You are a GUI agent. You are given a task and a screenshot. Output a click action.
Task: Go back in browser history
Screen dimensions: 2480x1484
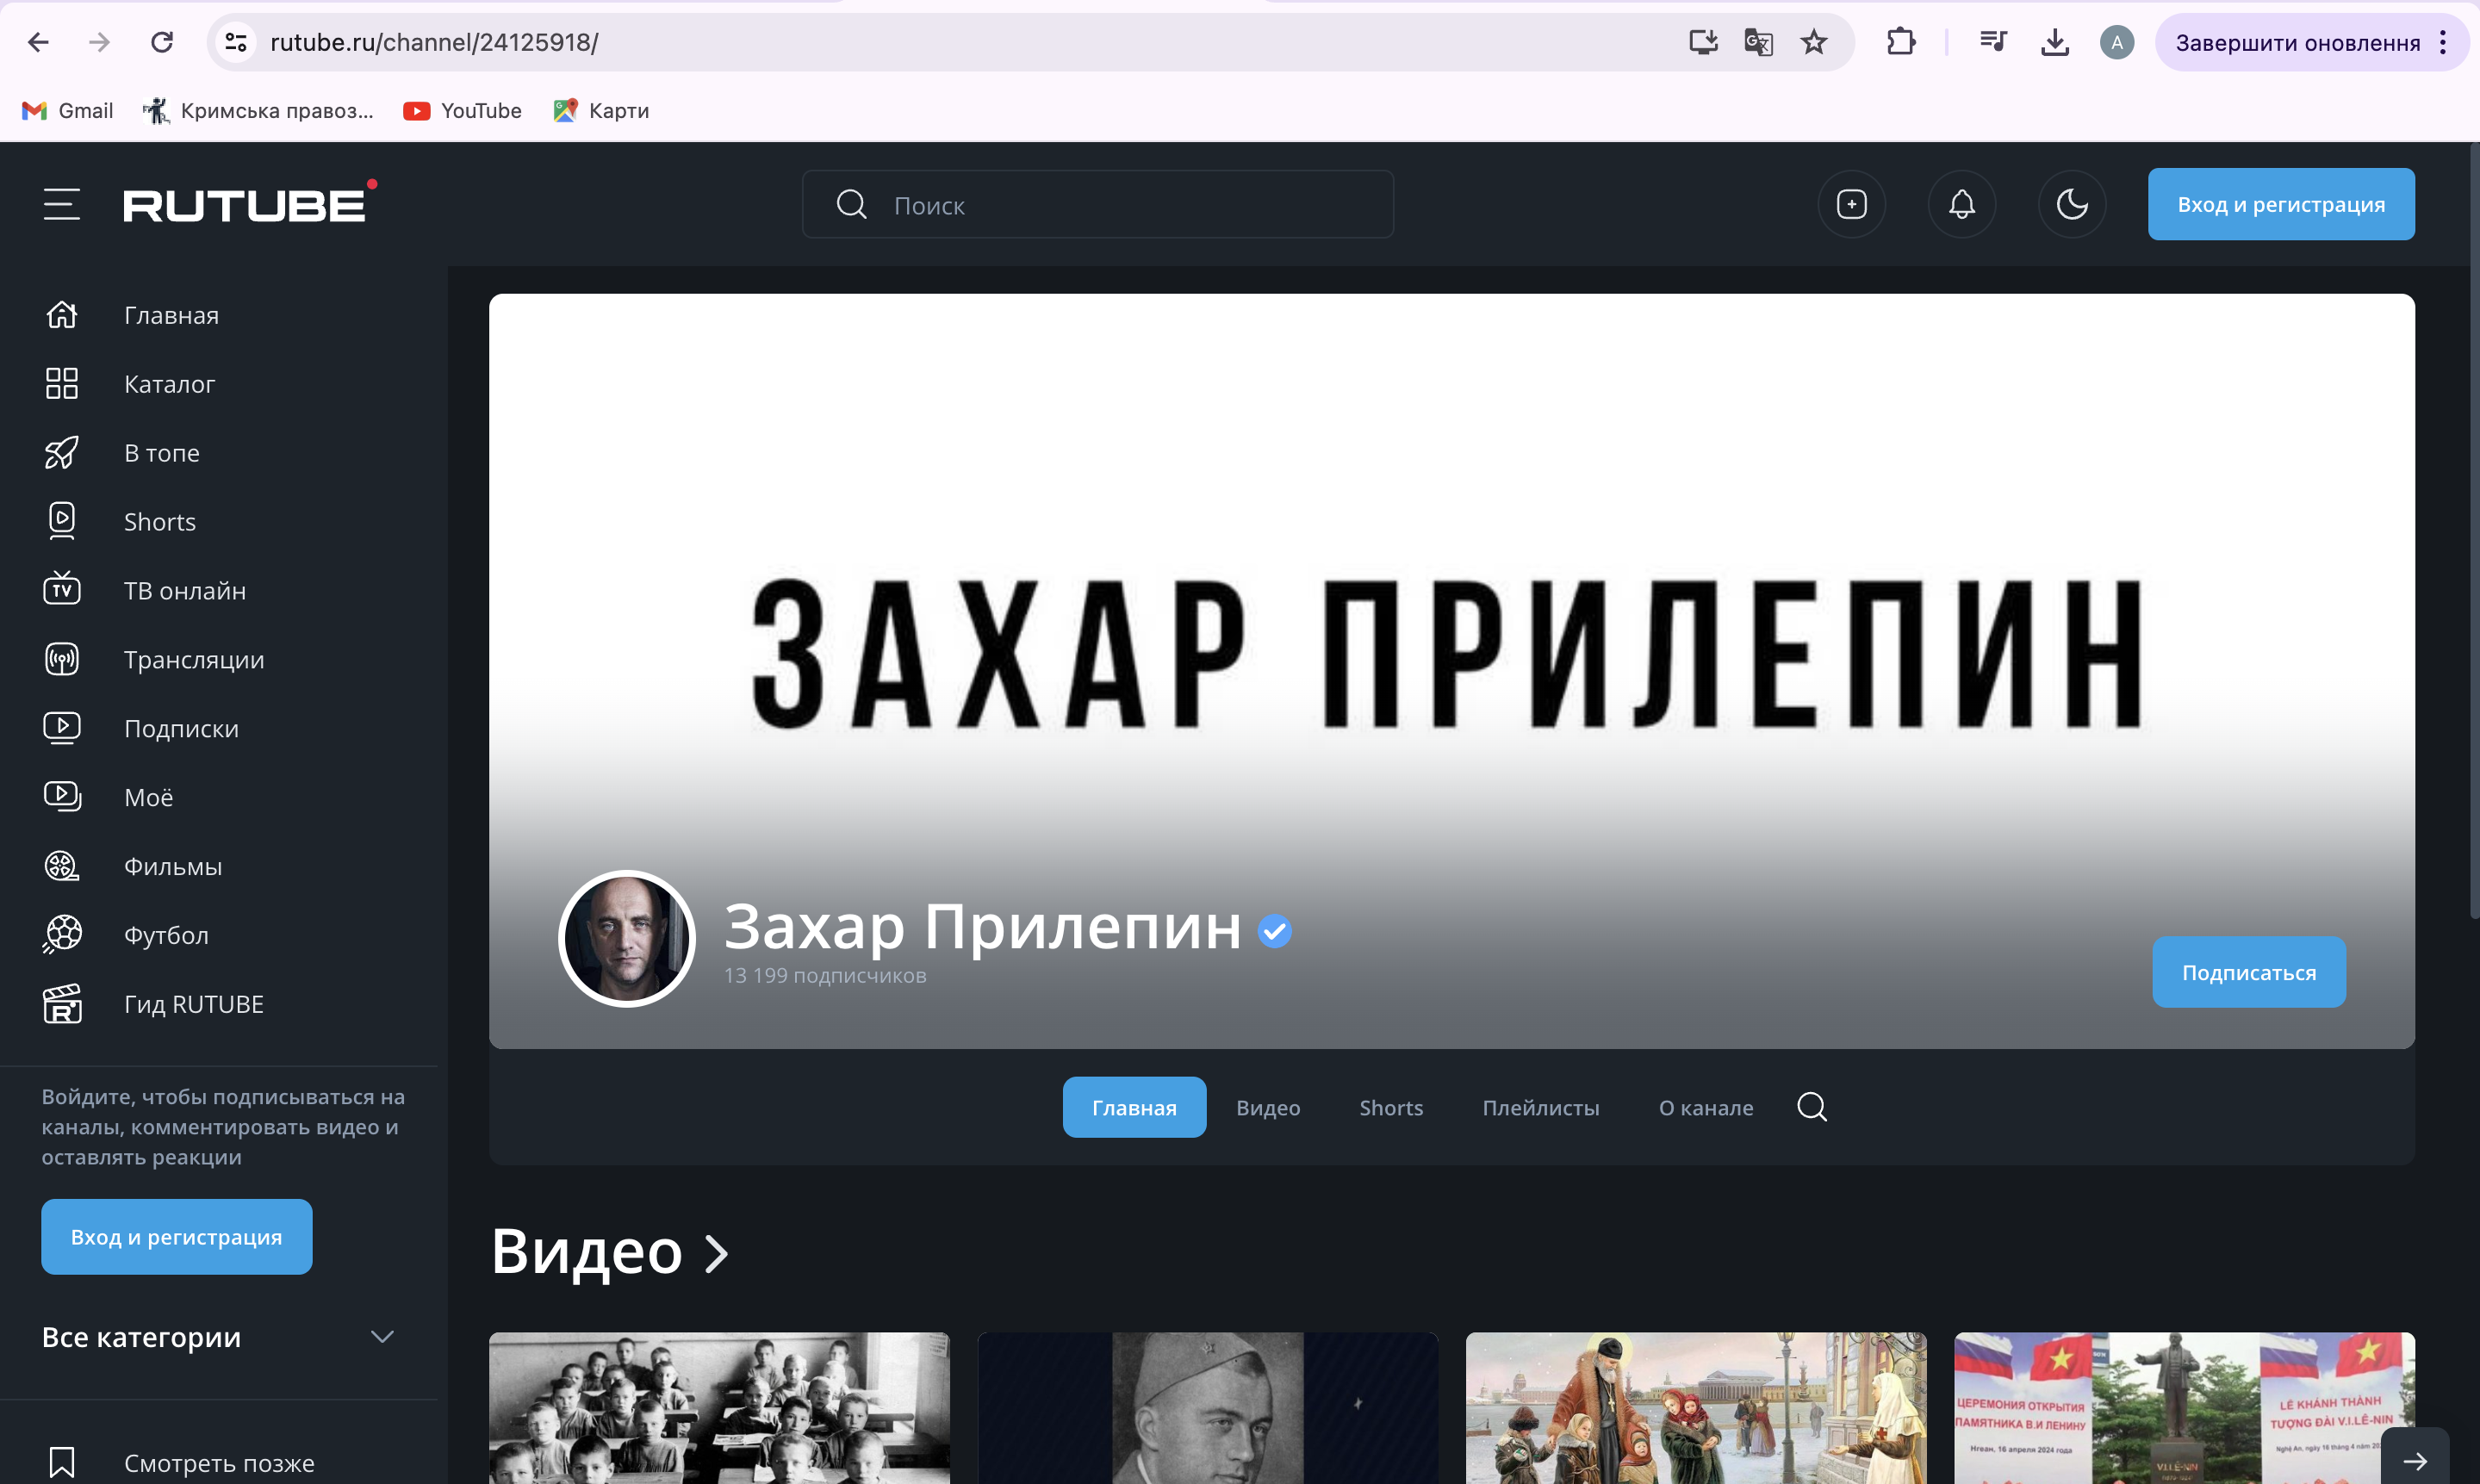pos(38,42)
